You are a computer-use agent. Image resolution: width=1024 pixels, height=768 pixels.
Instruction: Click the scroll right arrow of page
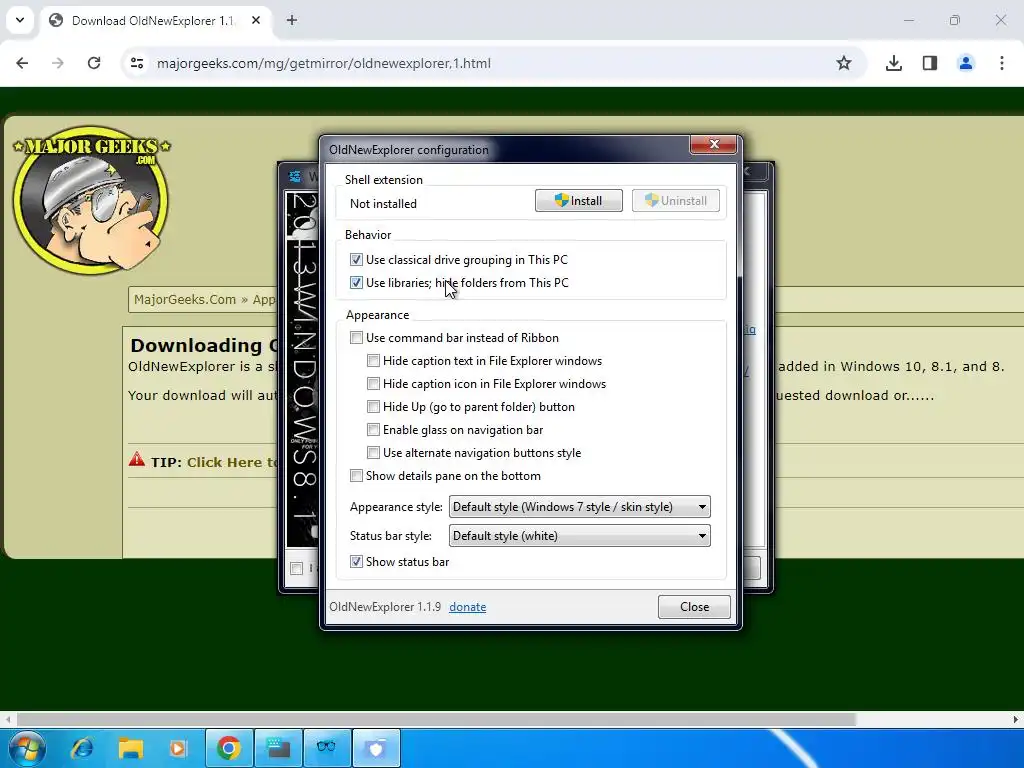tap(1016, 720)
